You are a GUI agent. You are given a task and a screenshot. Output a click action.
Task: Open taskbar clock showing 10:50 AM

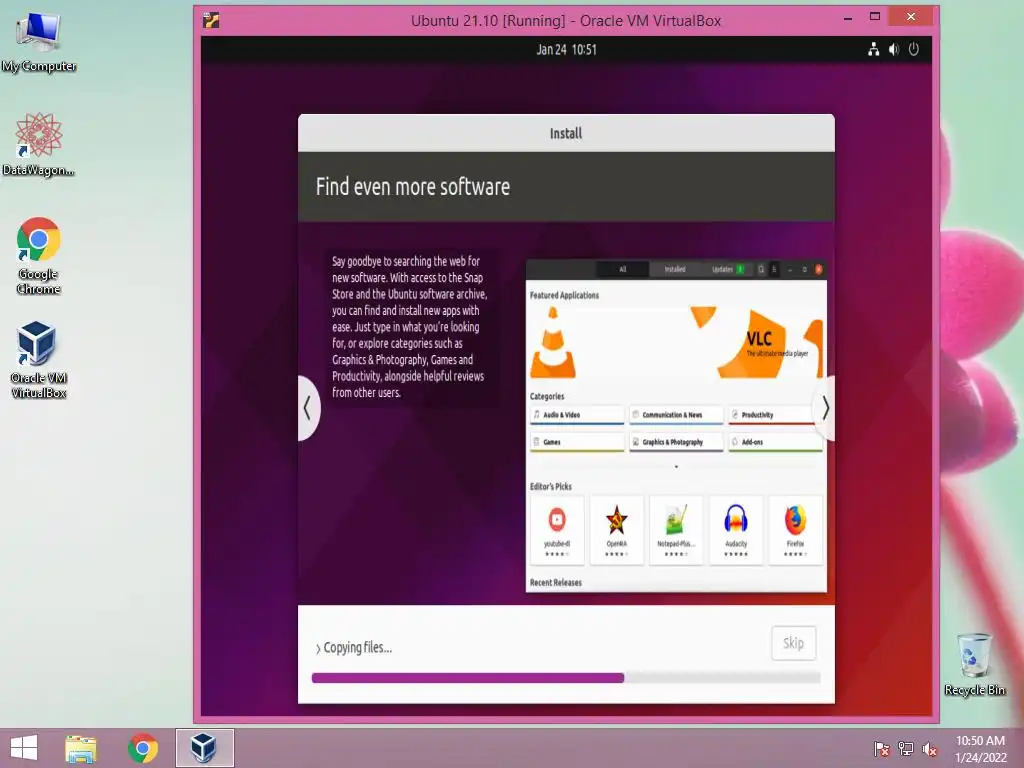(980, 748)
